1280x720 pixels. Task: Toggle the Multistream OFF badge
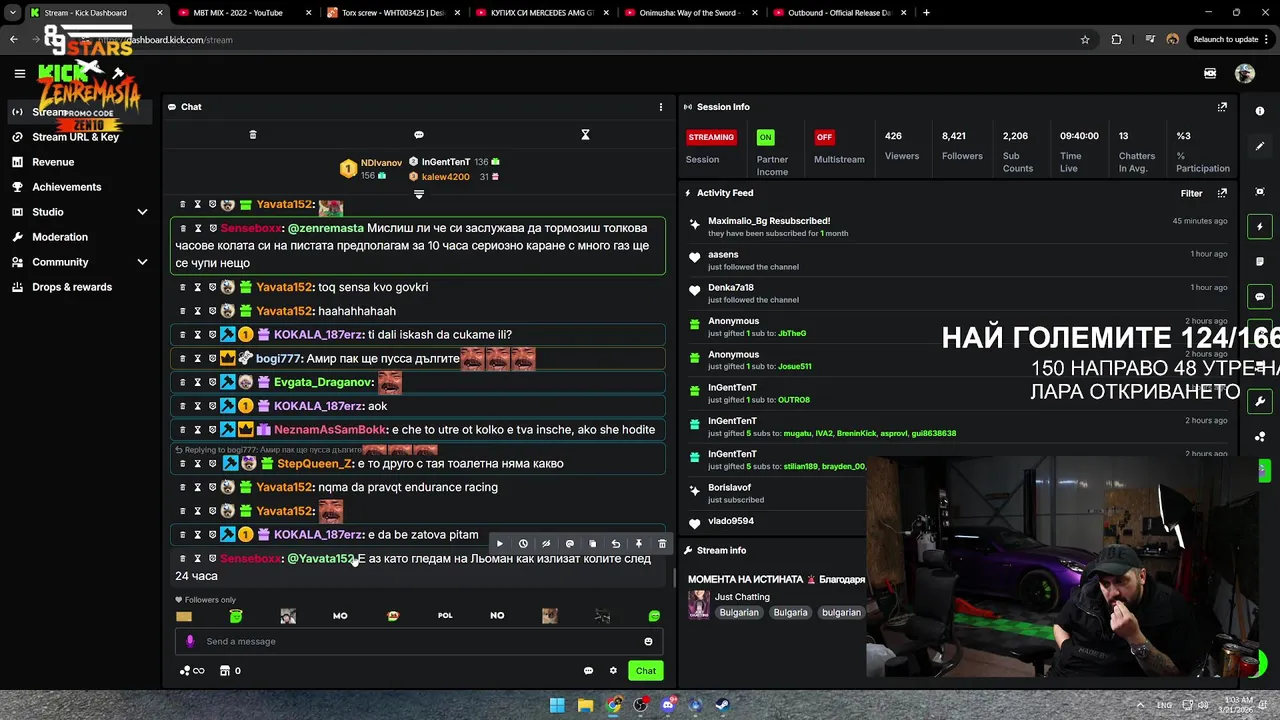[824, 137]
